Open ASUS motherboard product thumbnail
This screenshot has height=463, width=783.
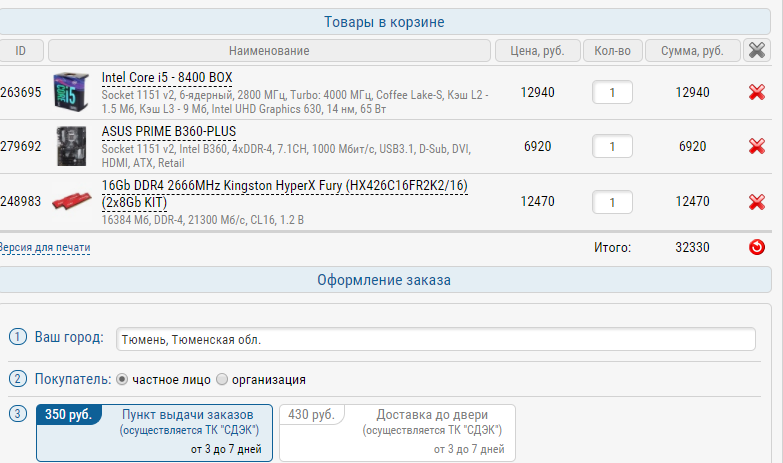pyautogui.click(x=71, y=146)
